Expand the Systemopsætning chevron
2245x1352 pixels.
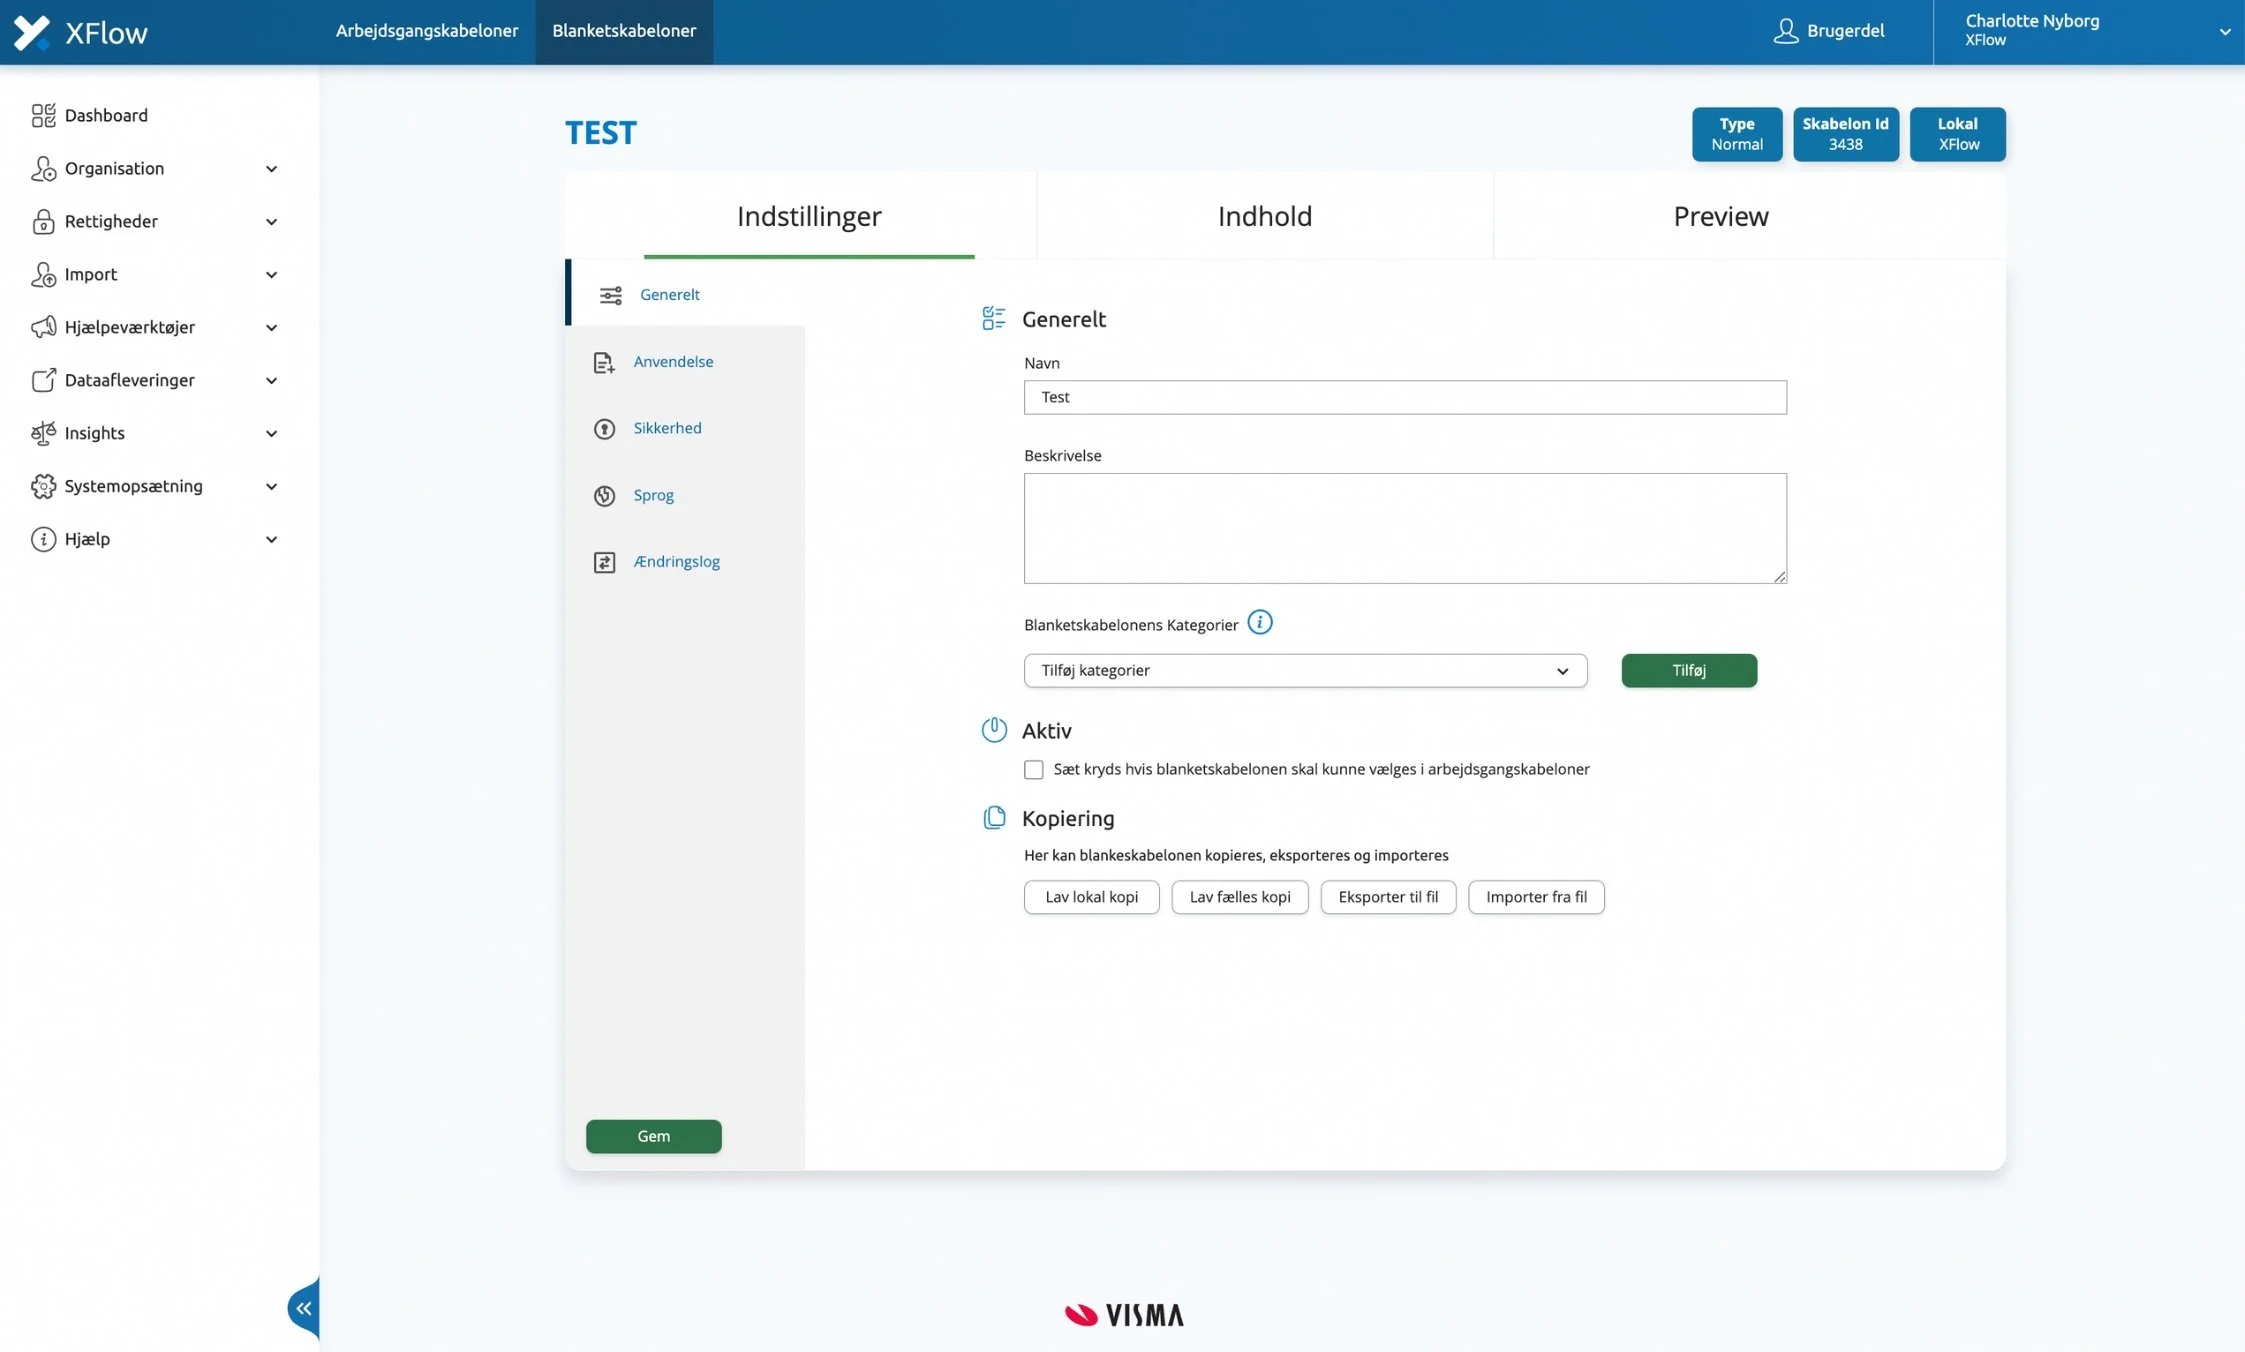(x=271, y=487)
